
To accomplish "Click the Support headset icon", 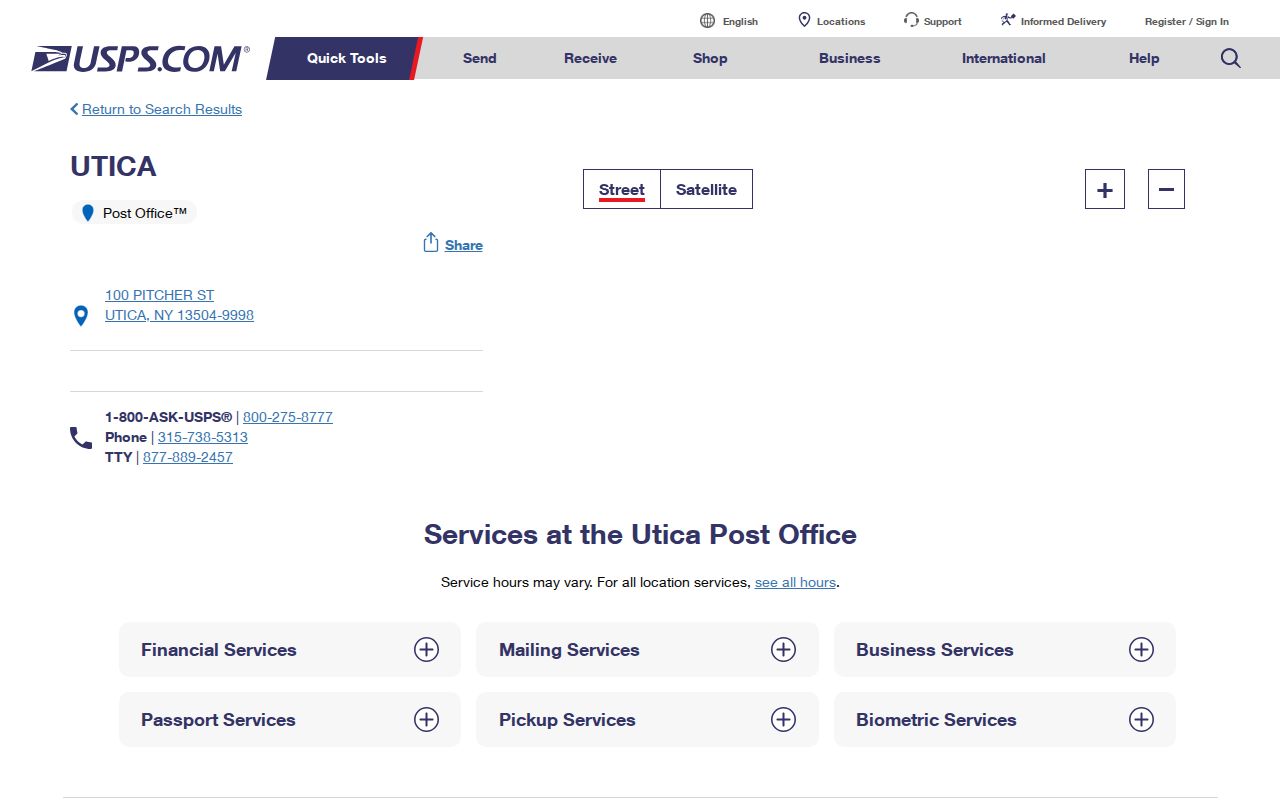I will [911, 20].
